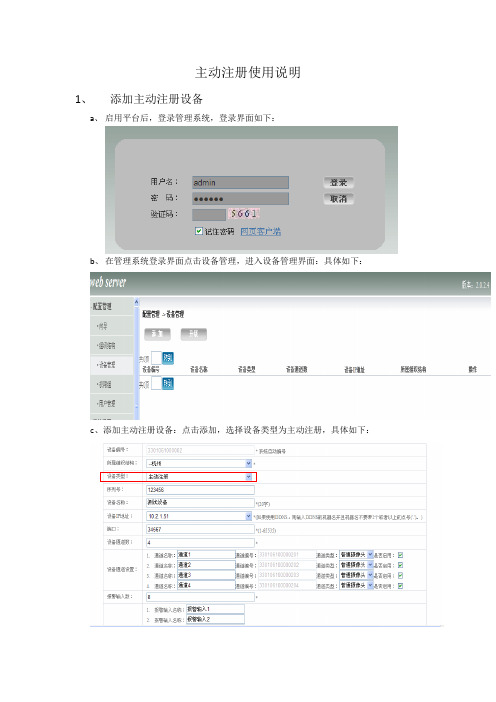Click the serial number field with 123456
Screen dimensions: 496x702
pyautogui.click(x=200, y=490)
